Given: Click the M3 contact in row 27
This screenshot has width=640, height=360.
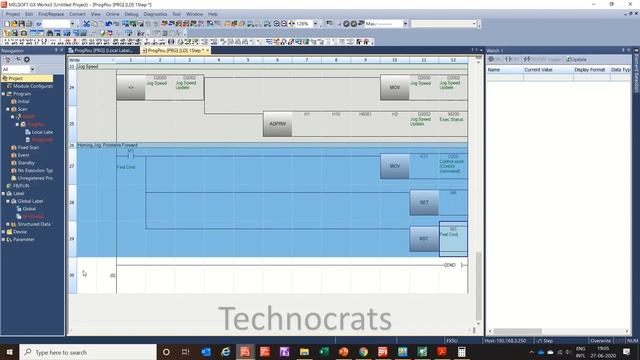Looking at the screenshot, I should [131, 156].
